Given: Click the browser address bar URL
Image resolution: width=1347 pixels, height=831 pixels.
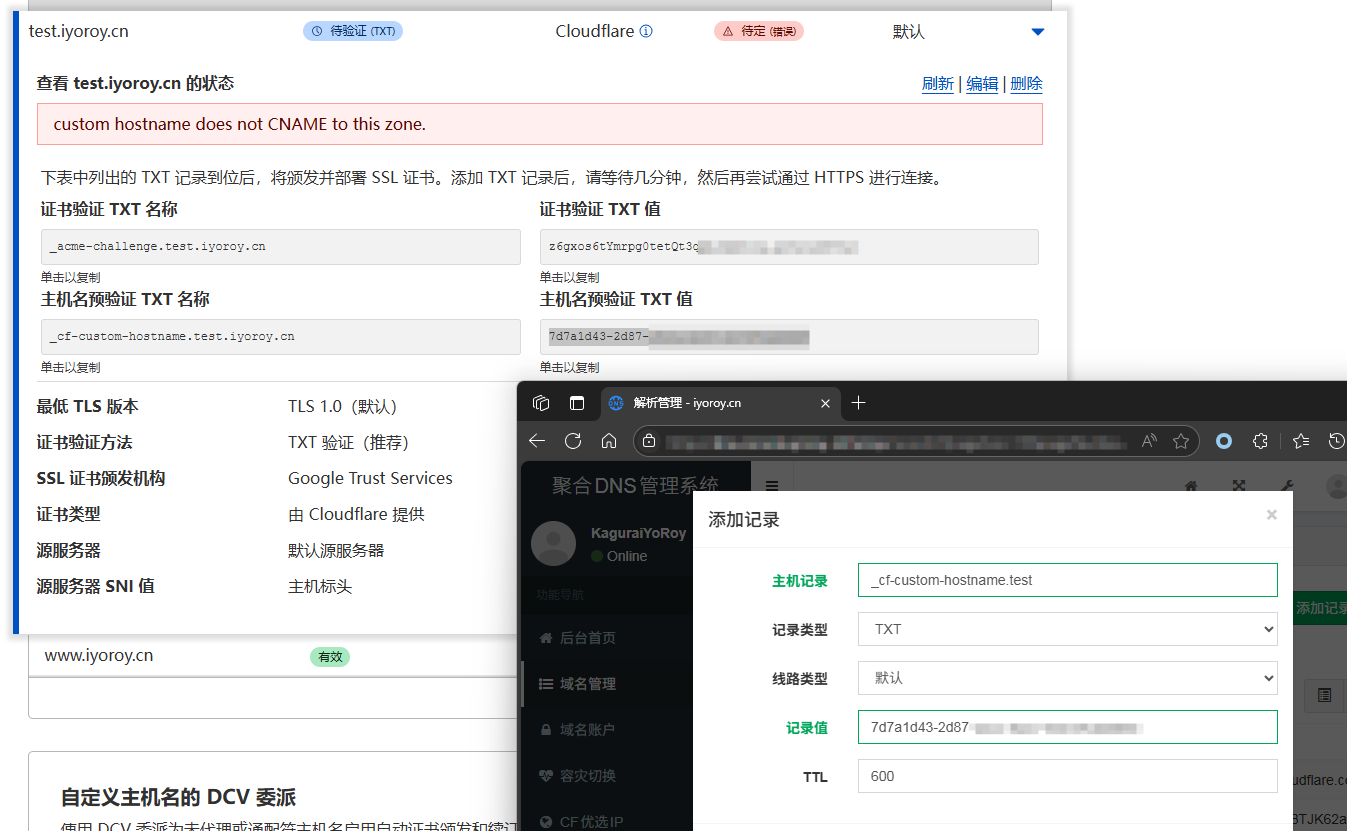Looking at the screenshot, I should coord(895,441).
